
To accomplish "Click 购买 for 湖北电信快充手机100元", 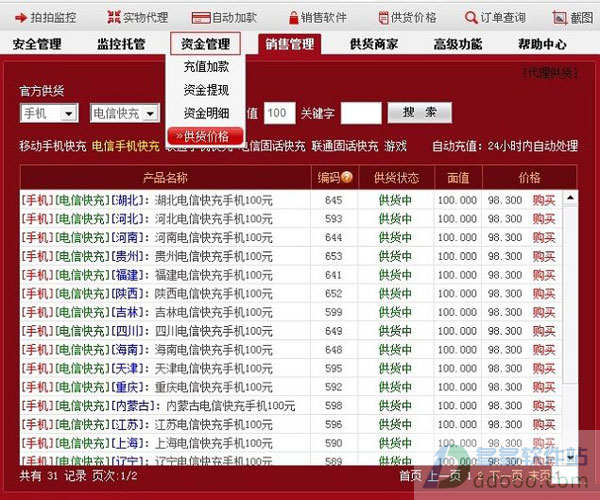I will pyautogui.click(x=544, y=200).
